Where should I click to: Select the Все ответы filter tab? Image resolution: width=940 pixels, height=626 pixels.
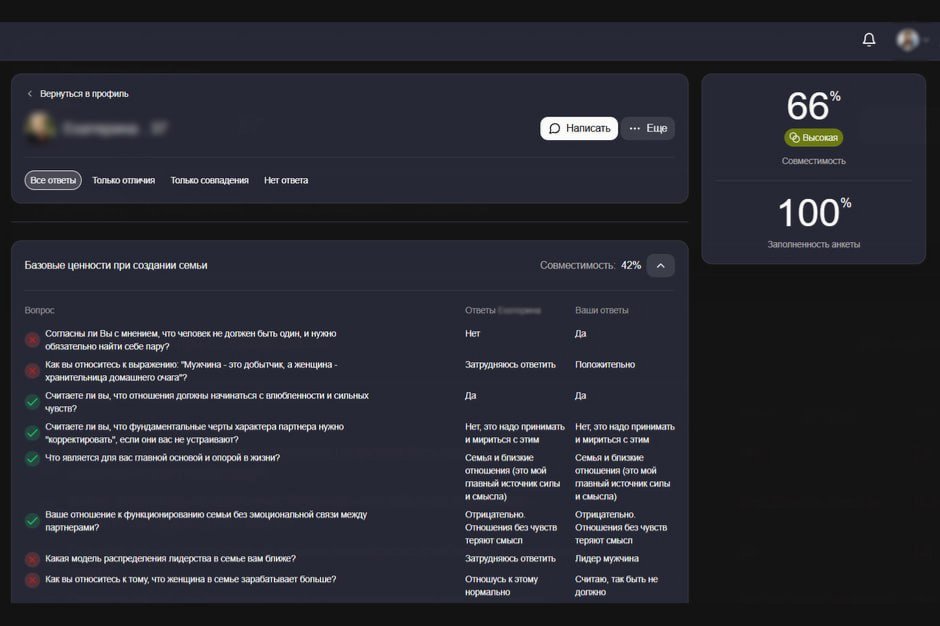coord(53,180)
